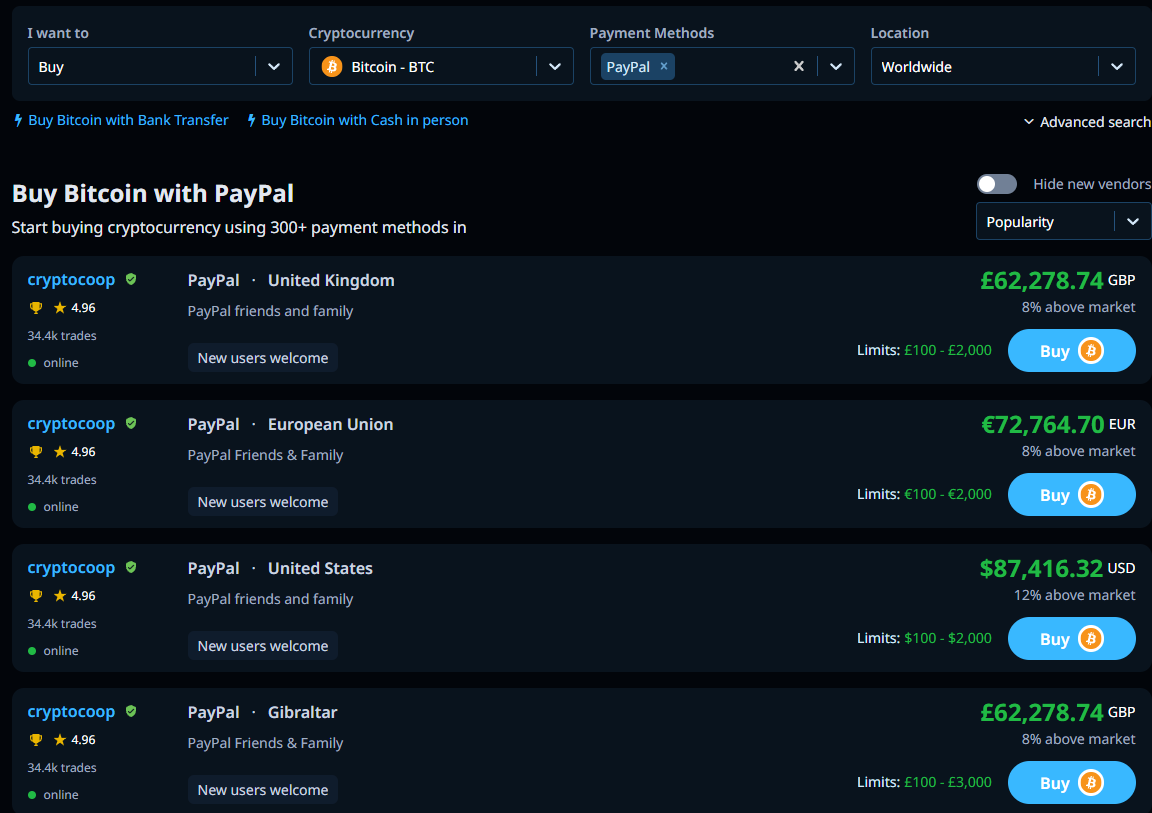Click green online dot in United States offer

(32, 651)
